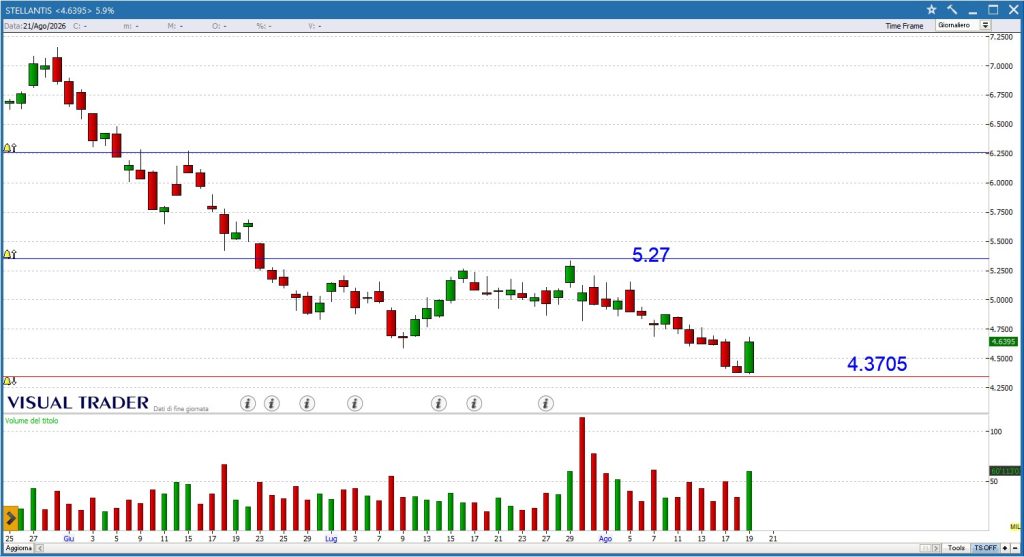Image resolution: width=1024 pixels, height=557 pixels.
Task: Click the tallest red volume bar
Action: (x=582, y=473)
